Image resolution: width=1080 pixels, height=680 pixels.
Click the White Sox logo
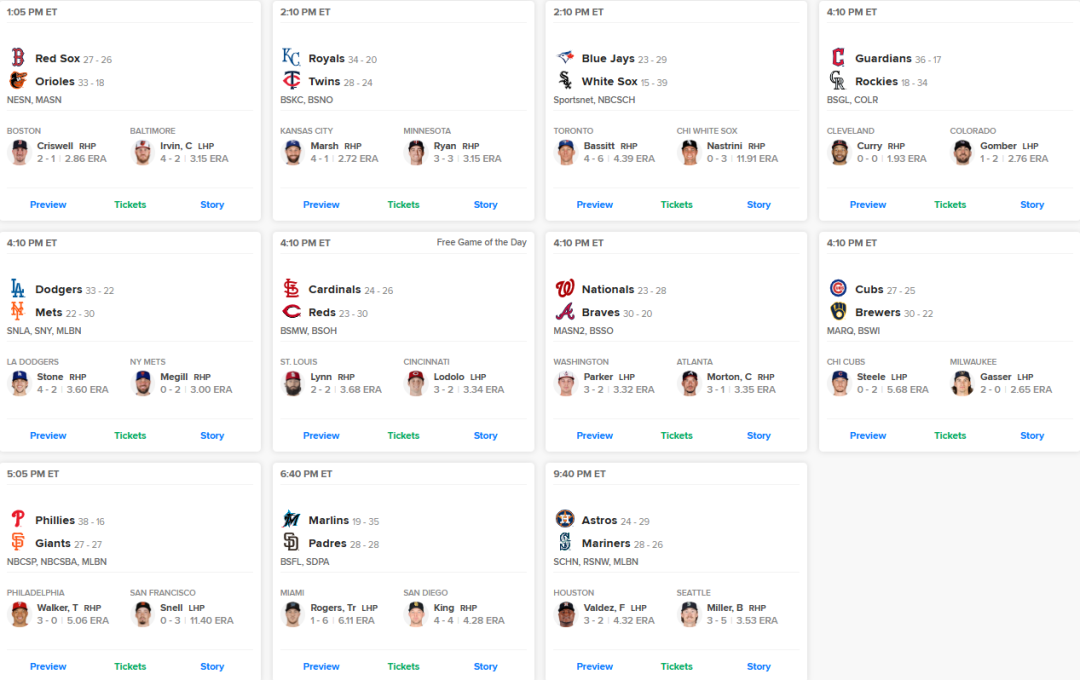(565, 81)
